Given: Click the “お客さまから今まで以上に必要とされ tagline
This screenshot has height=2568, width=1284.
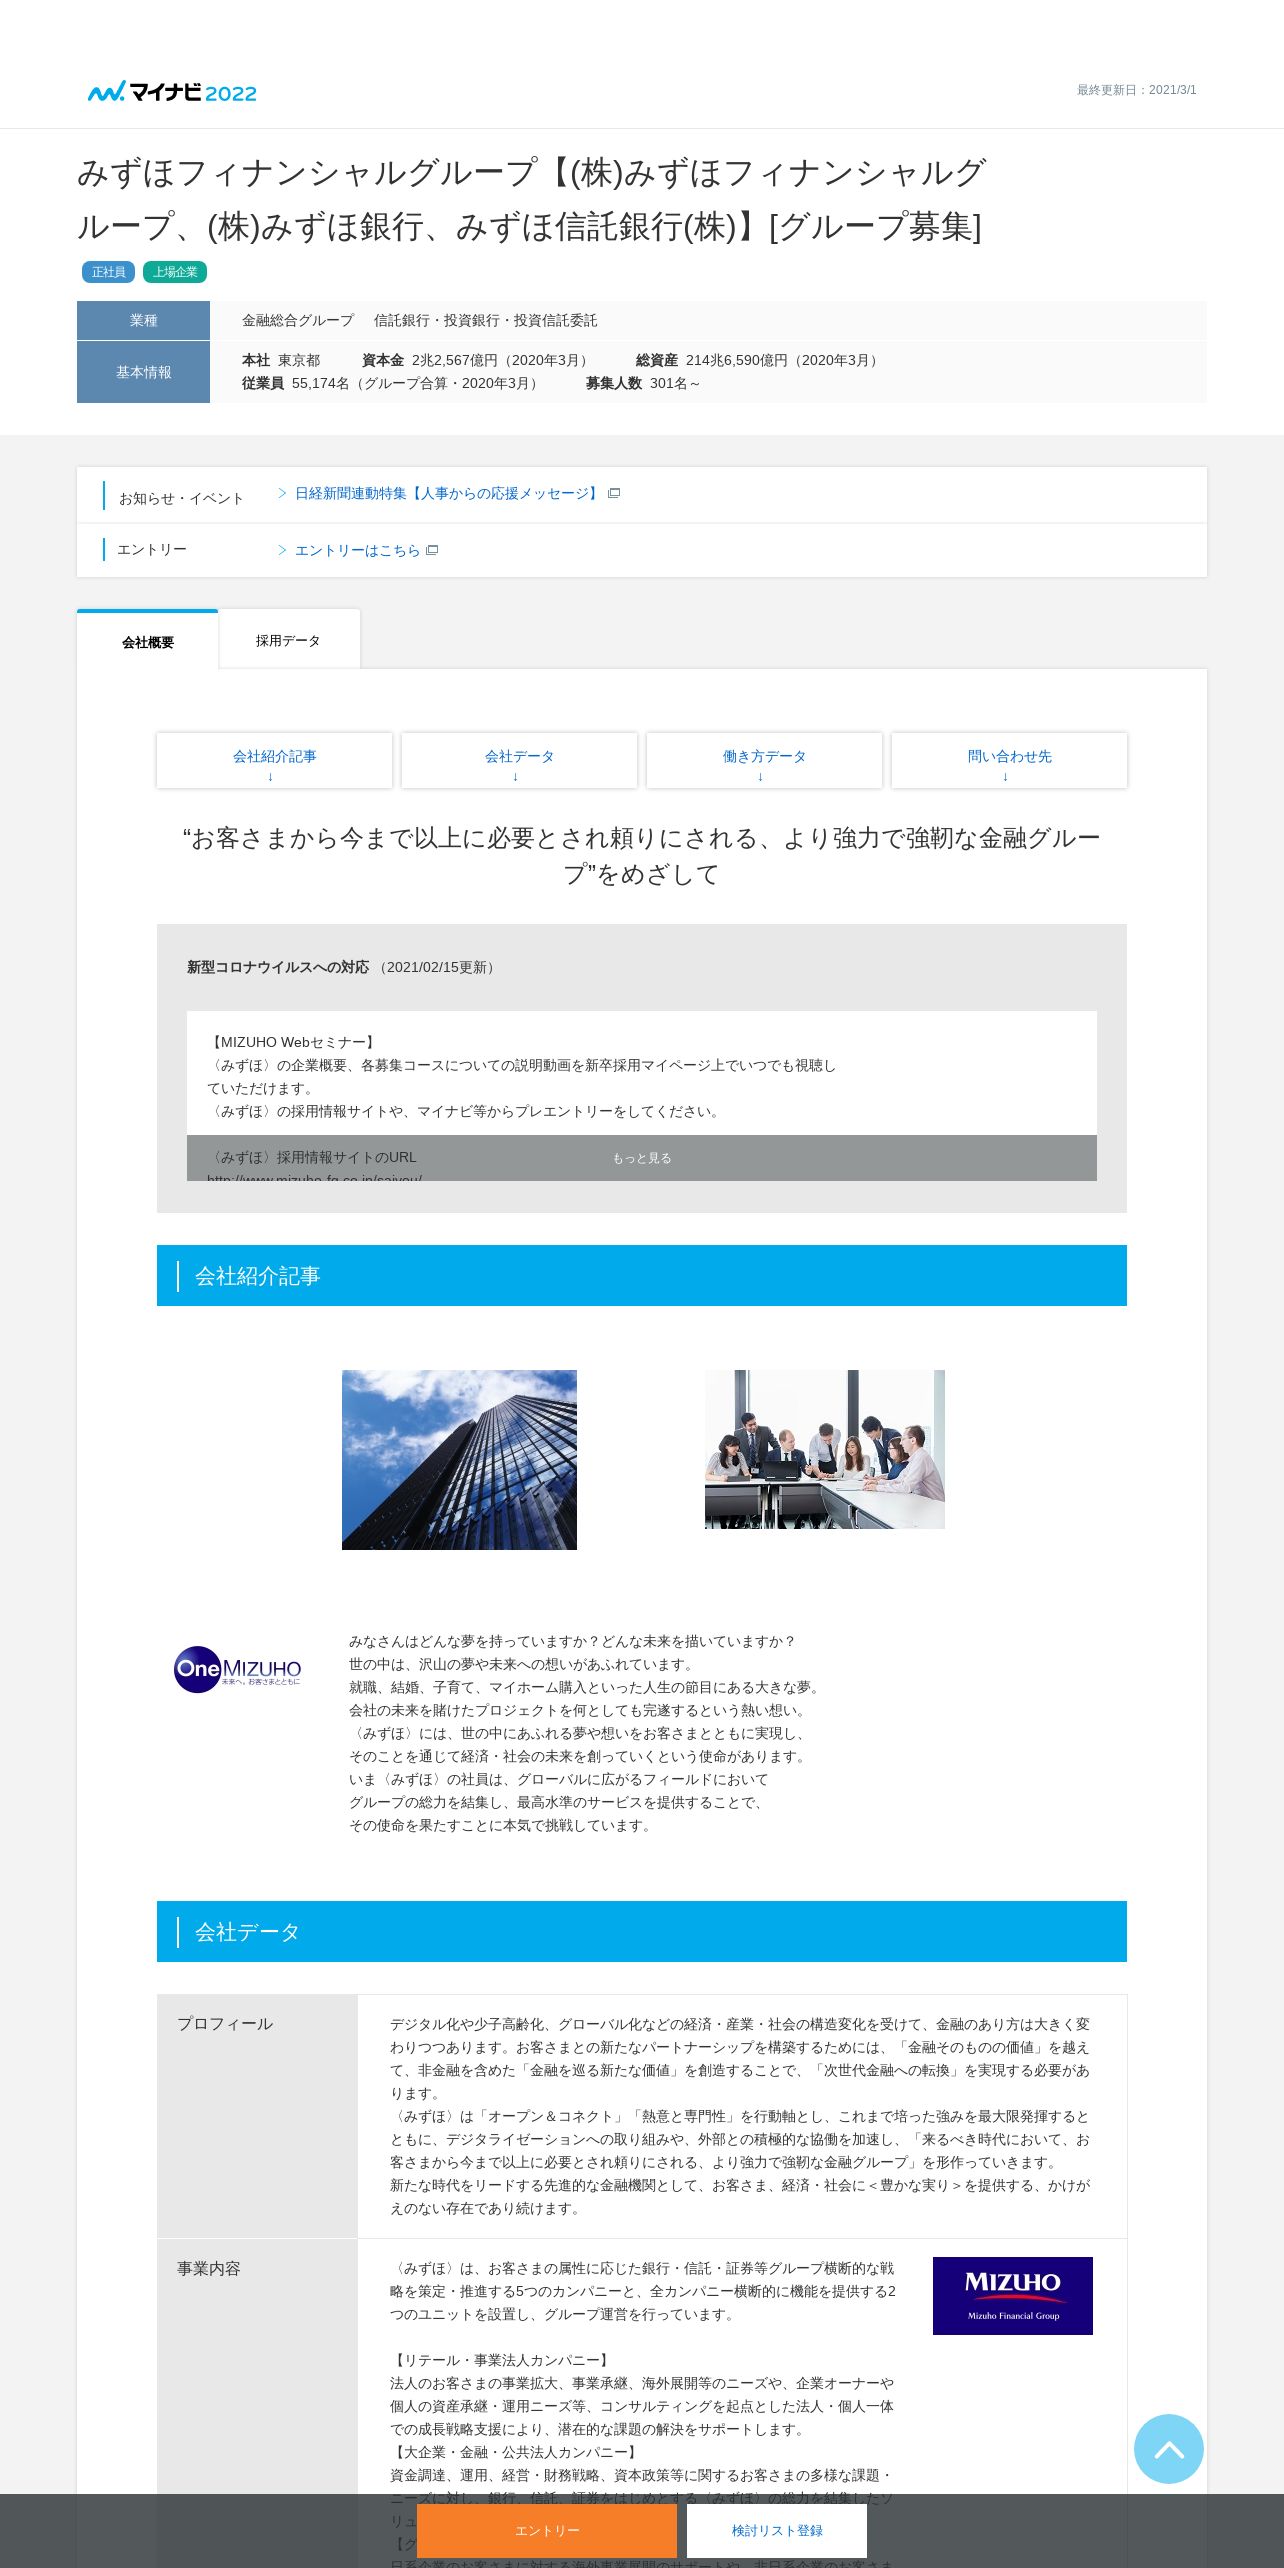Looking at the screenshot, I should point(642,856).
